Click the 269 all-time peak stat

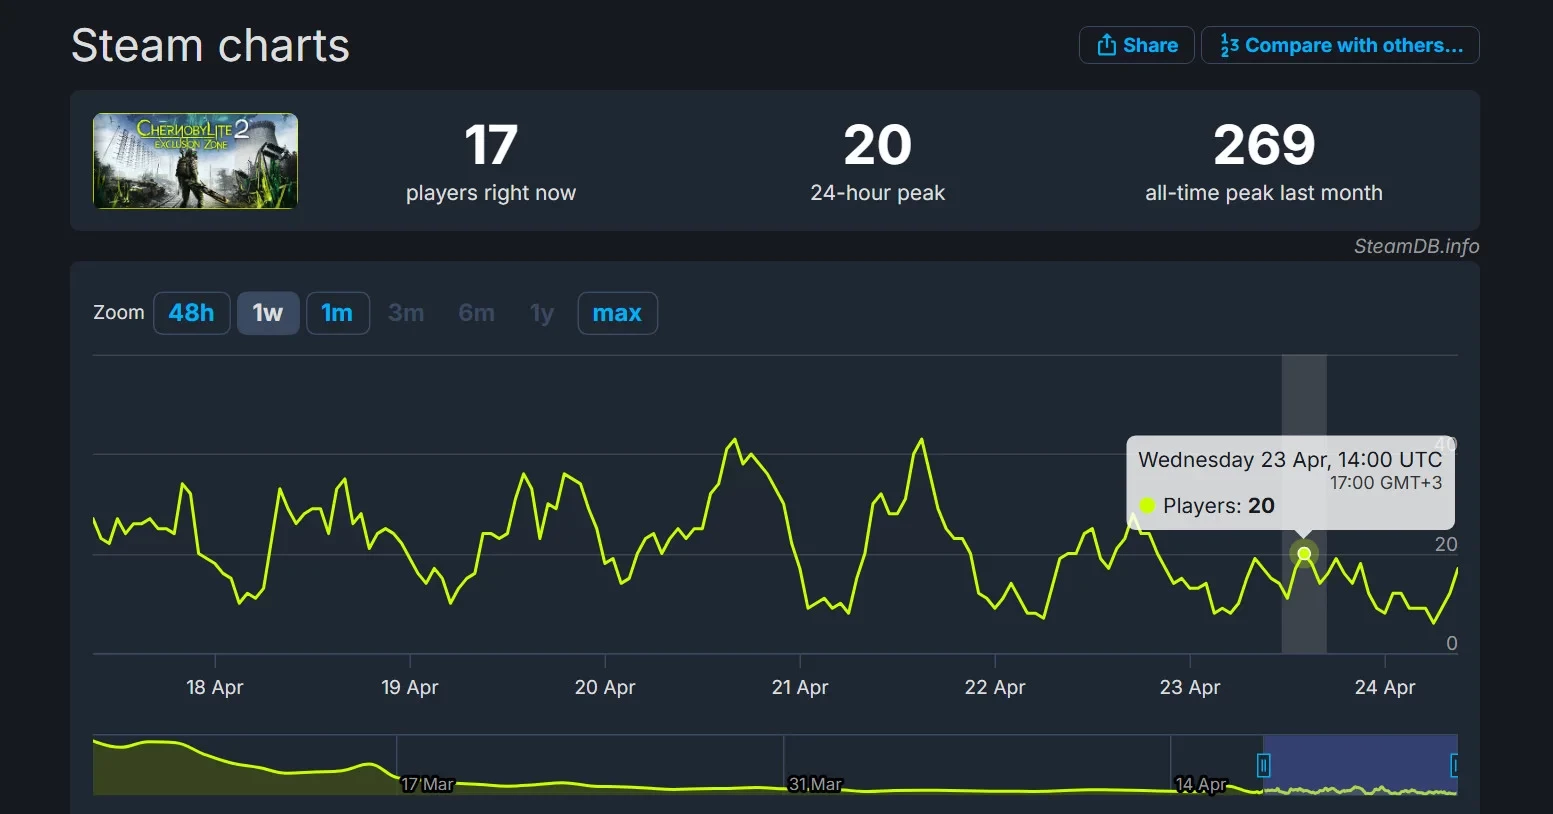coord(1263,146)
